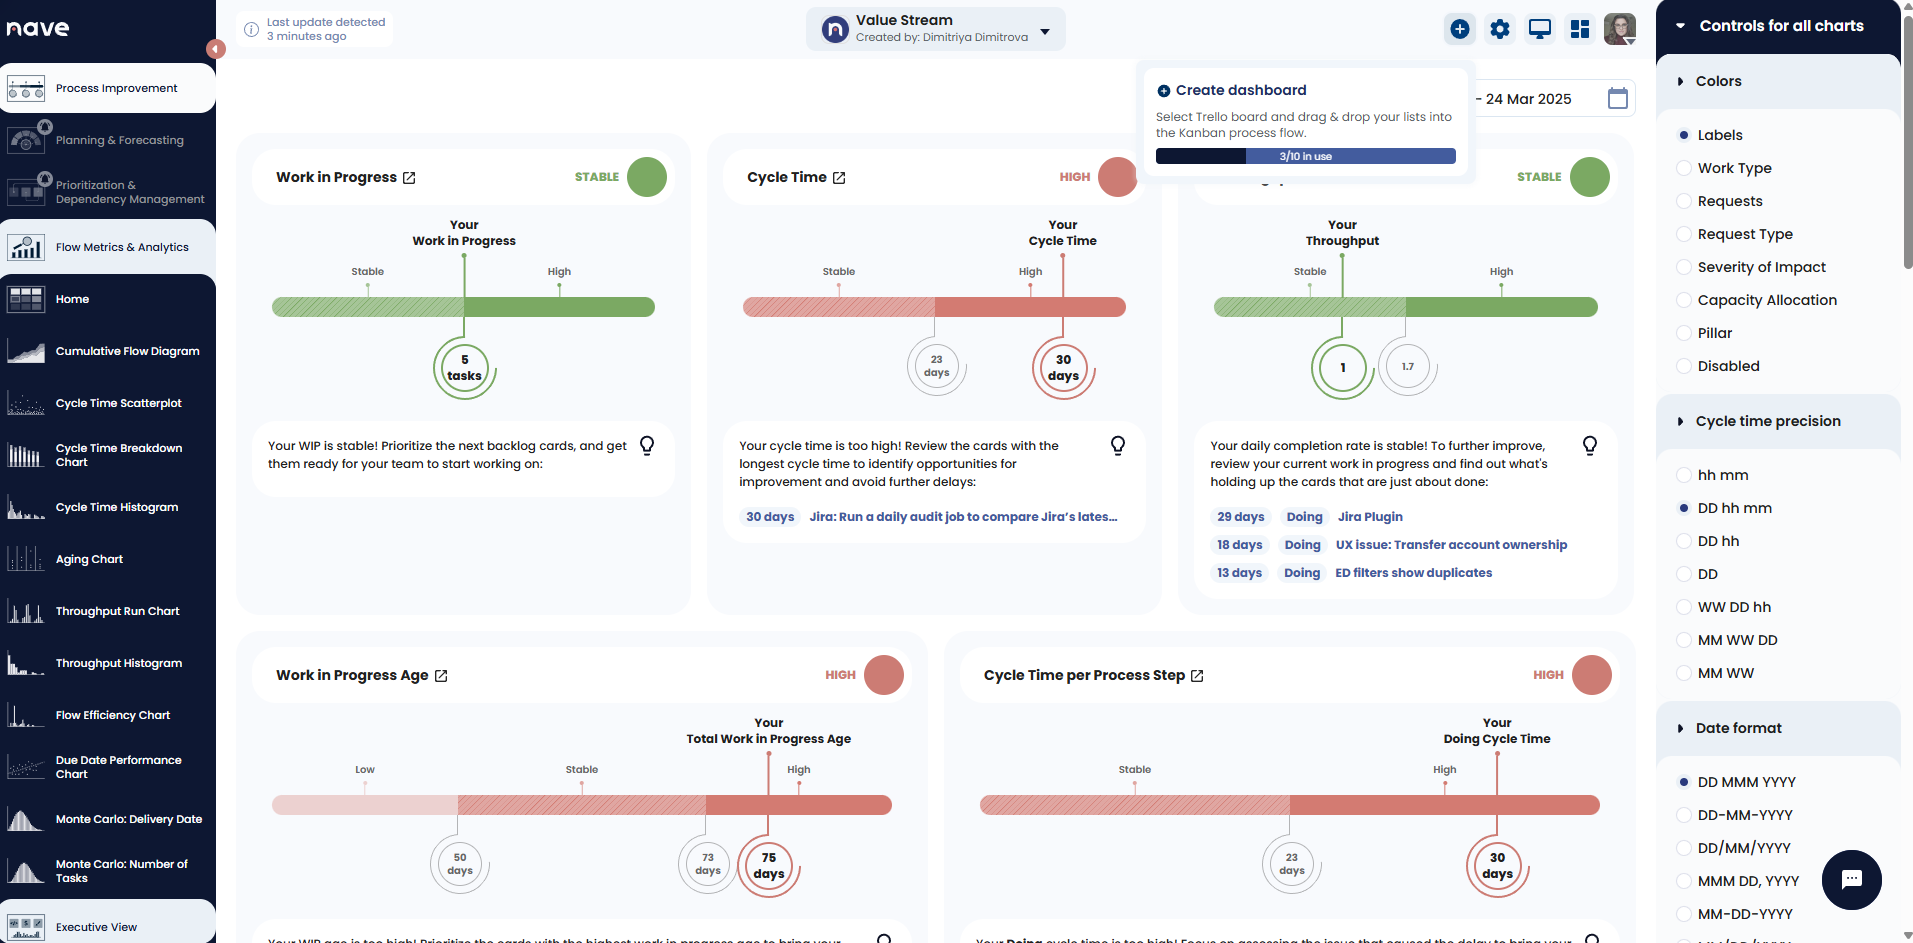Open Monte Carlo: Delivery Date

point(128,818)
